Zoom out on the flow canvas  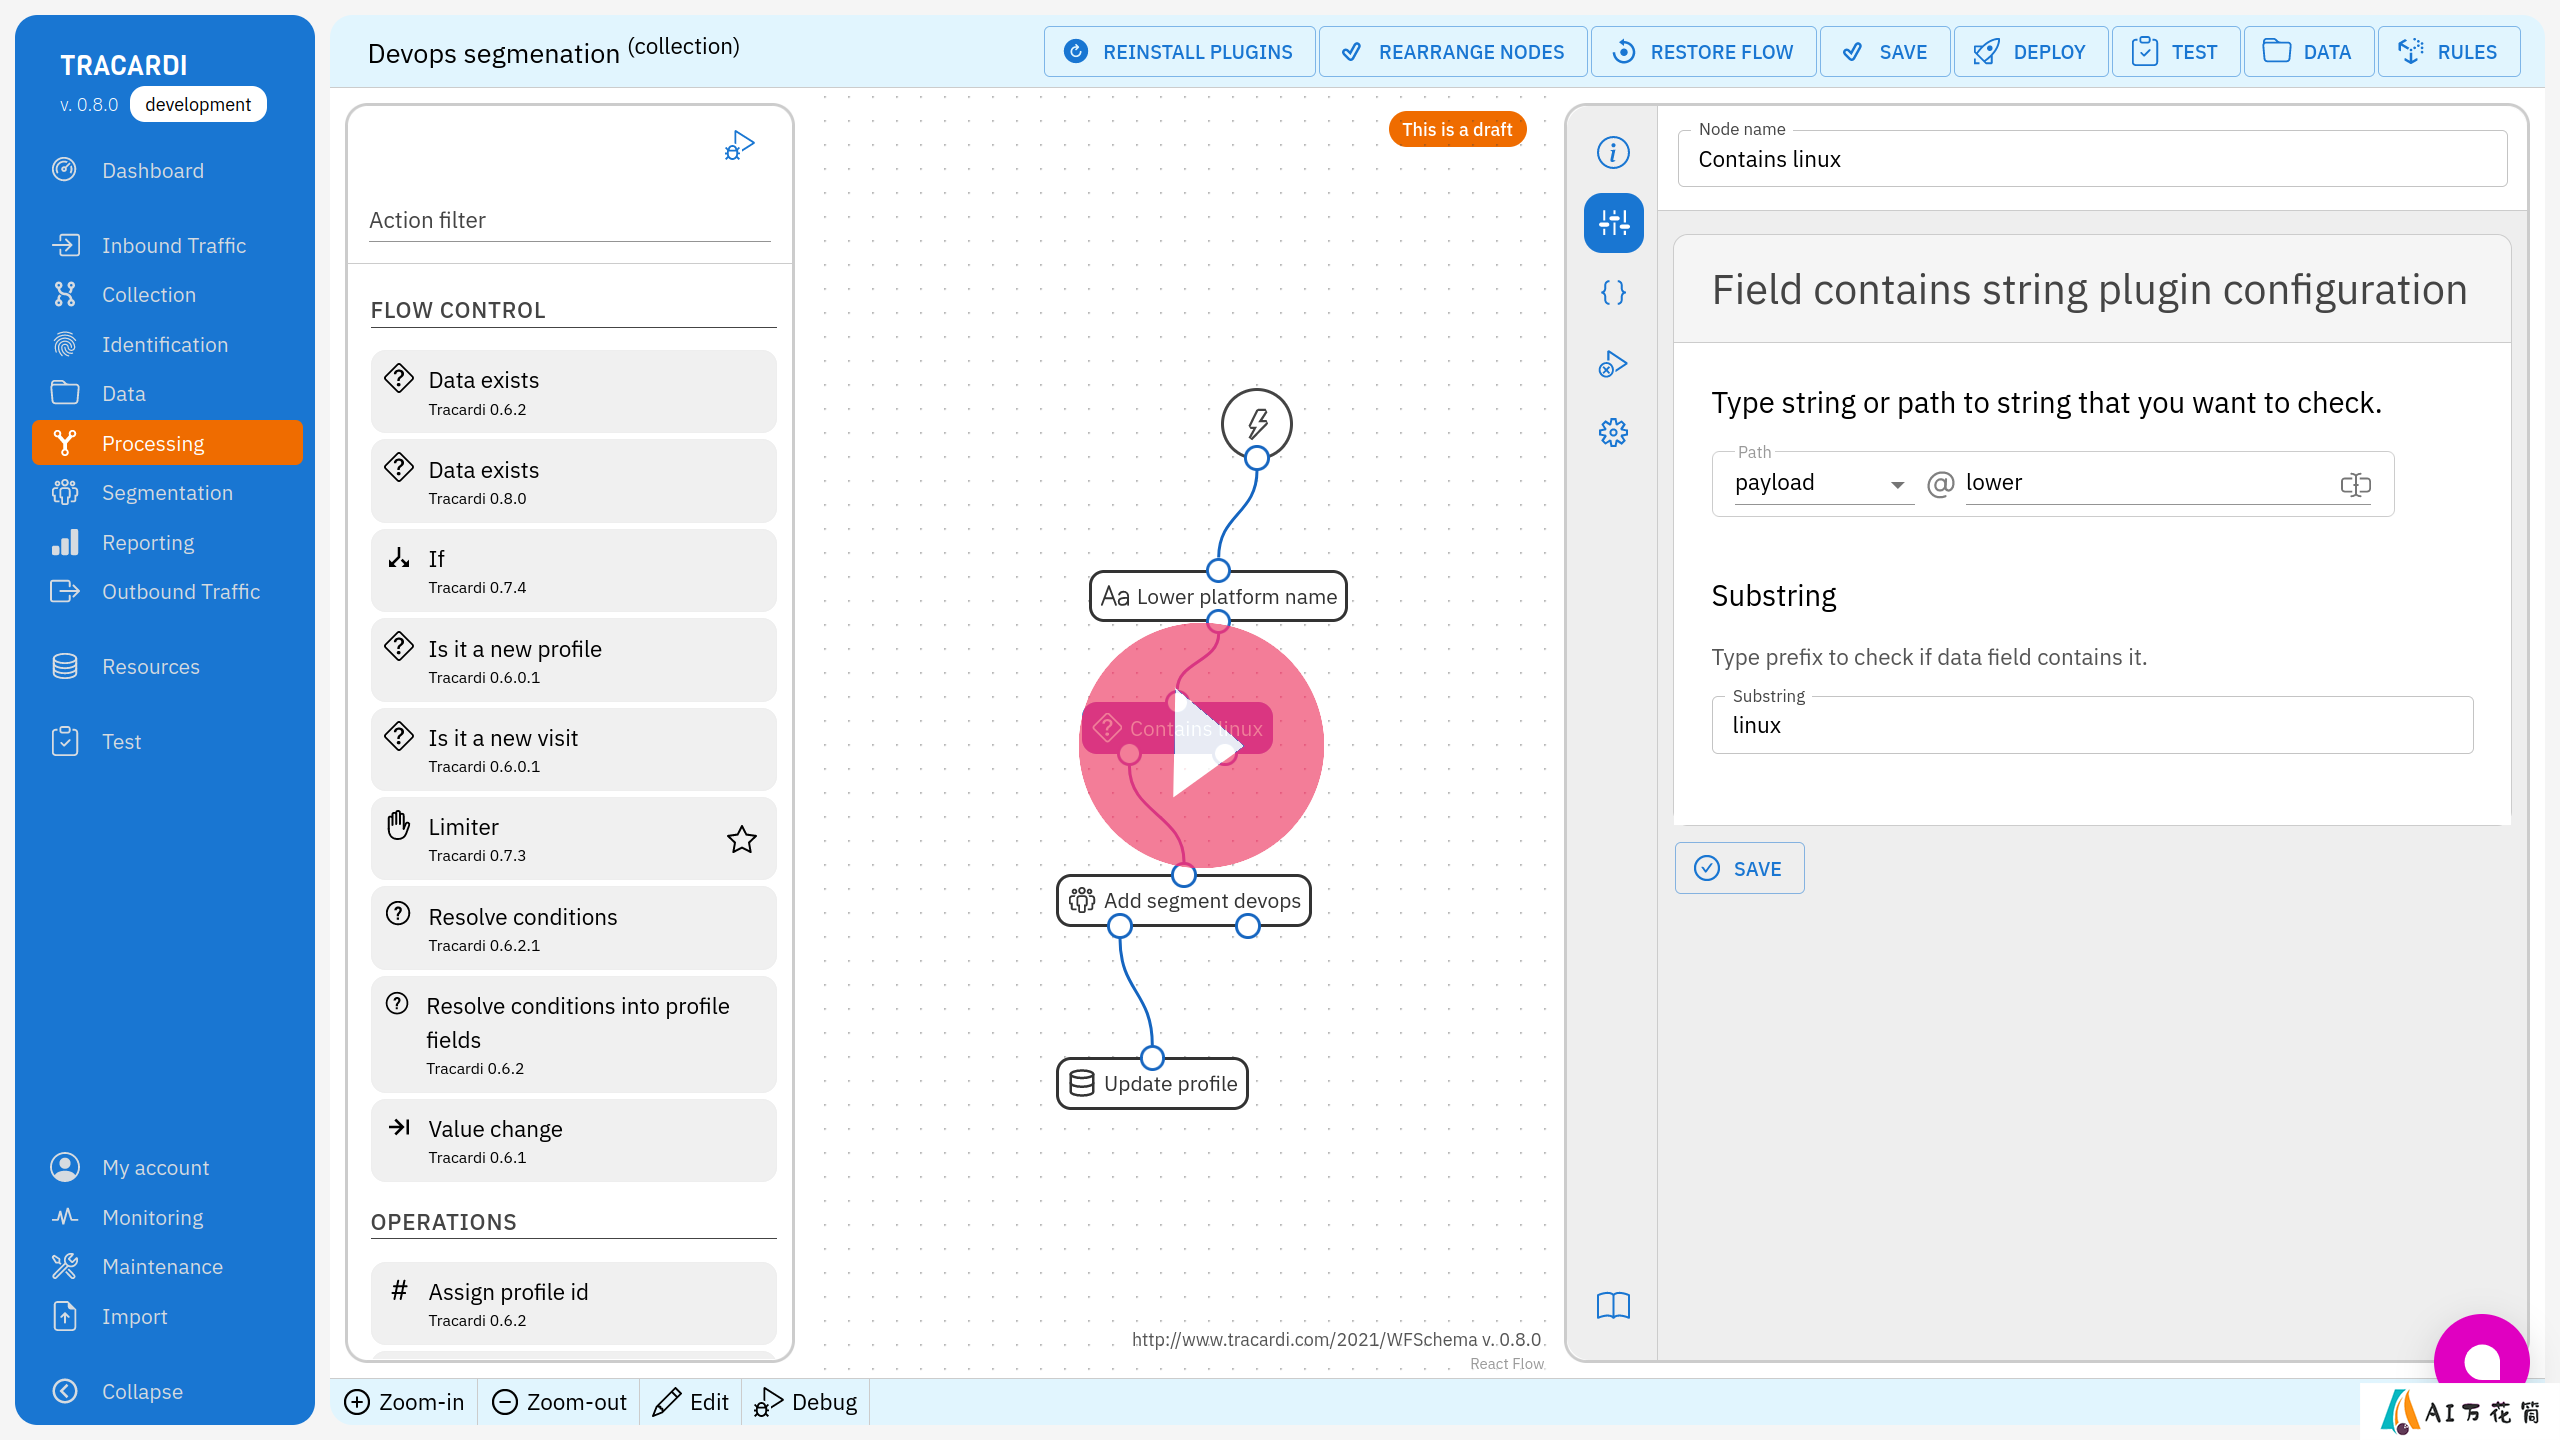pos(559,1402)
